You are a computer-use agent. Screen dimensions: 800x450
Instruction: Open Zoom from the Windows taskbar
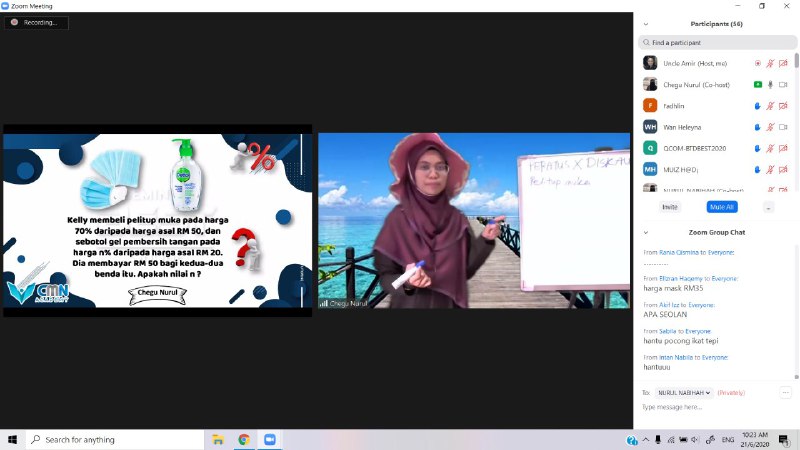[269, 439]
